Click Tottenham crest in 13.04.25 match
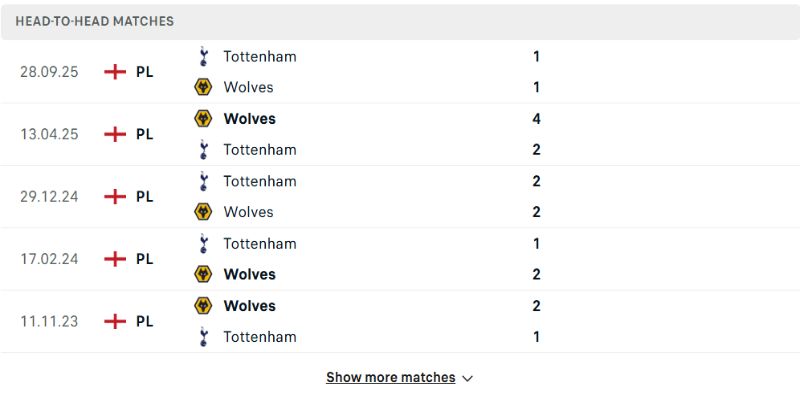Image resolution: width=800 pixels, height=400 pixels. coord(203,150)
